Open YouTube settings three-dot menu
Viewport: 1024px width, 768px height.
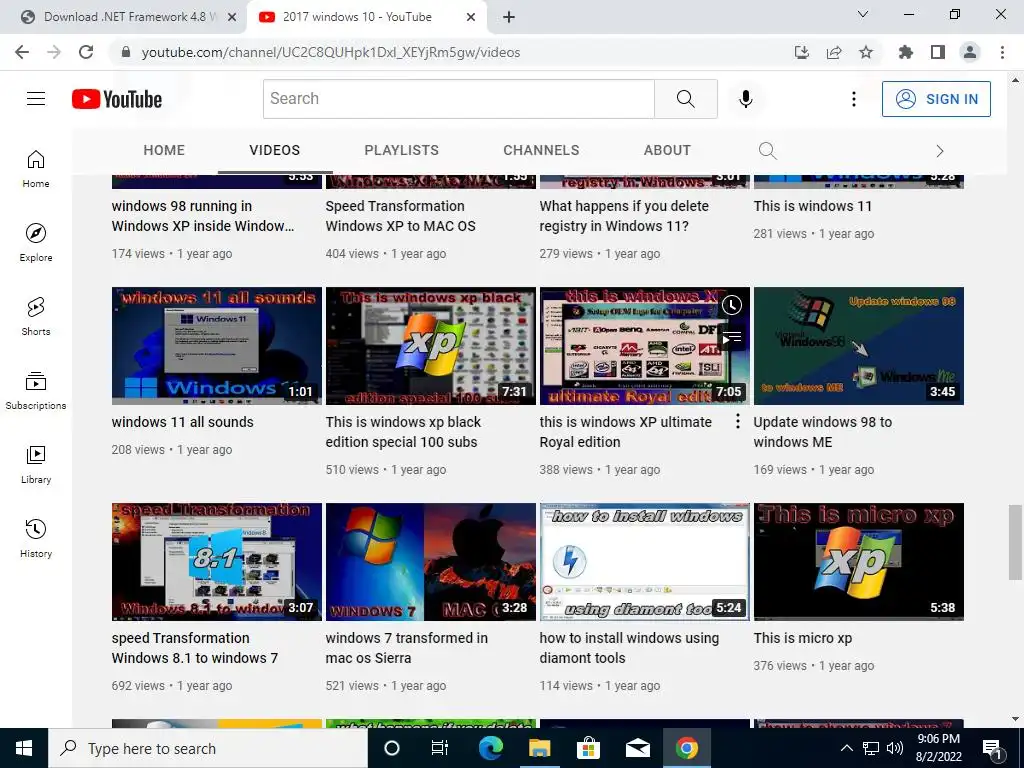tap(854, 99)
